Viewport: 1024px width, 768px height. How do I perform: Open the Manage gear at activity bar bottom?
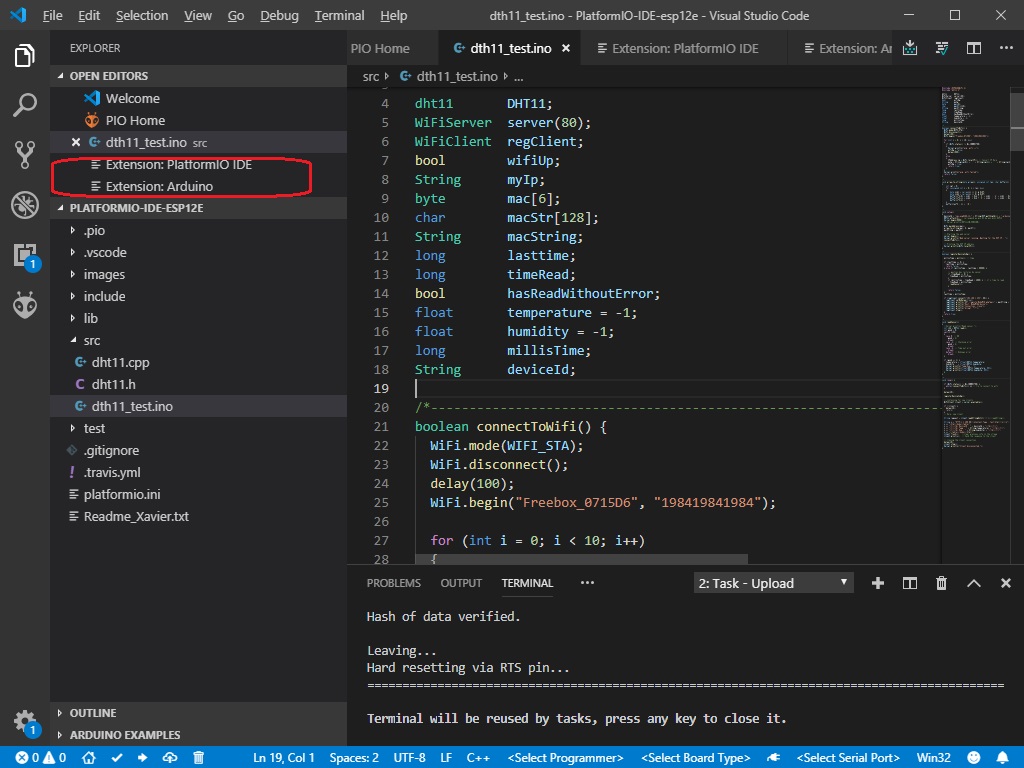point(26,722)
